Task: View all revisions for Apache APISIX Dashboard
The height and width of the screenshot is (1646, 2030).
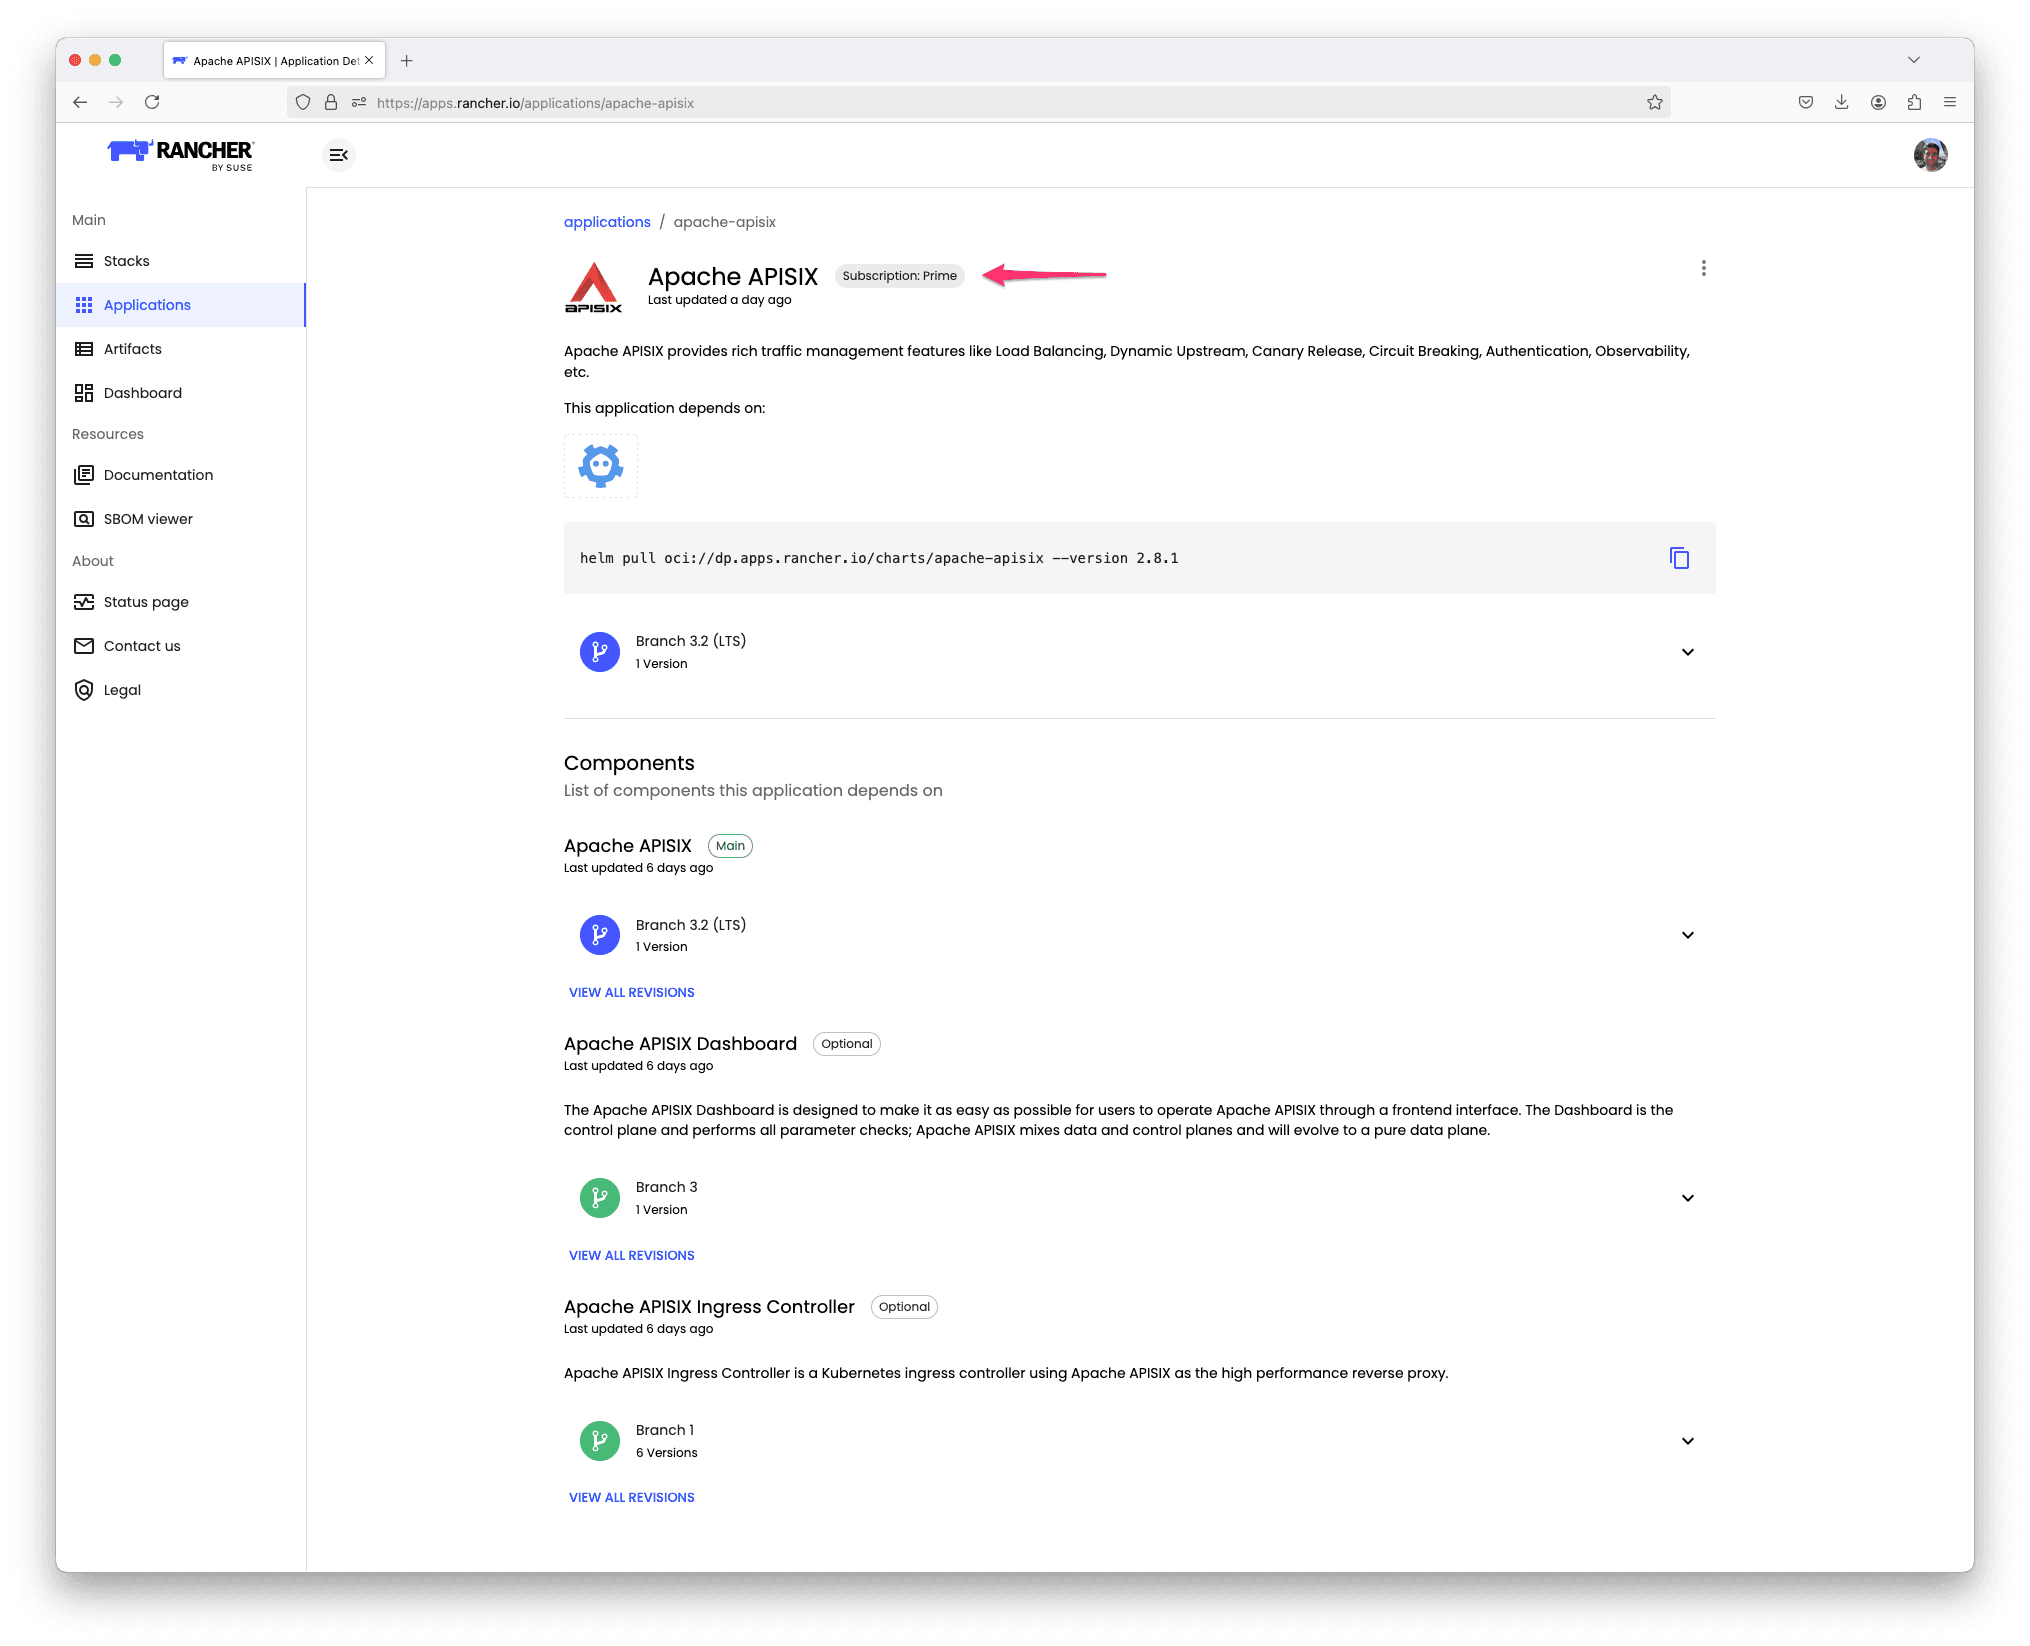Action: pos(631,1255)
